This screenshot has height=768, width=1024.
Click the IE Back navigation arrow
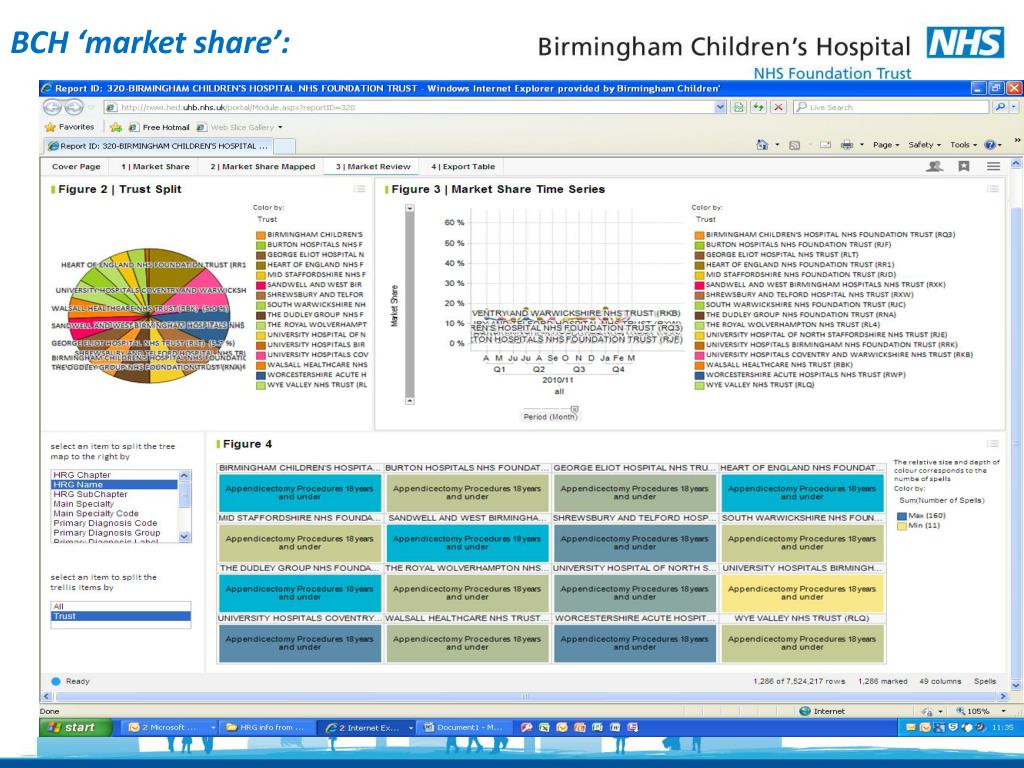[x=53, y=107]
